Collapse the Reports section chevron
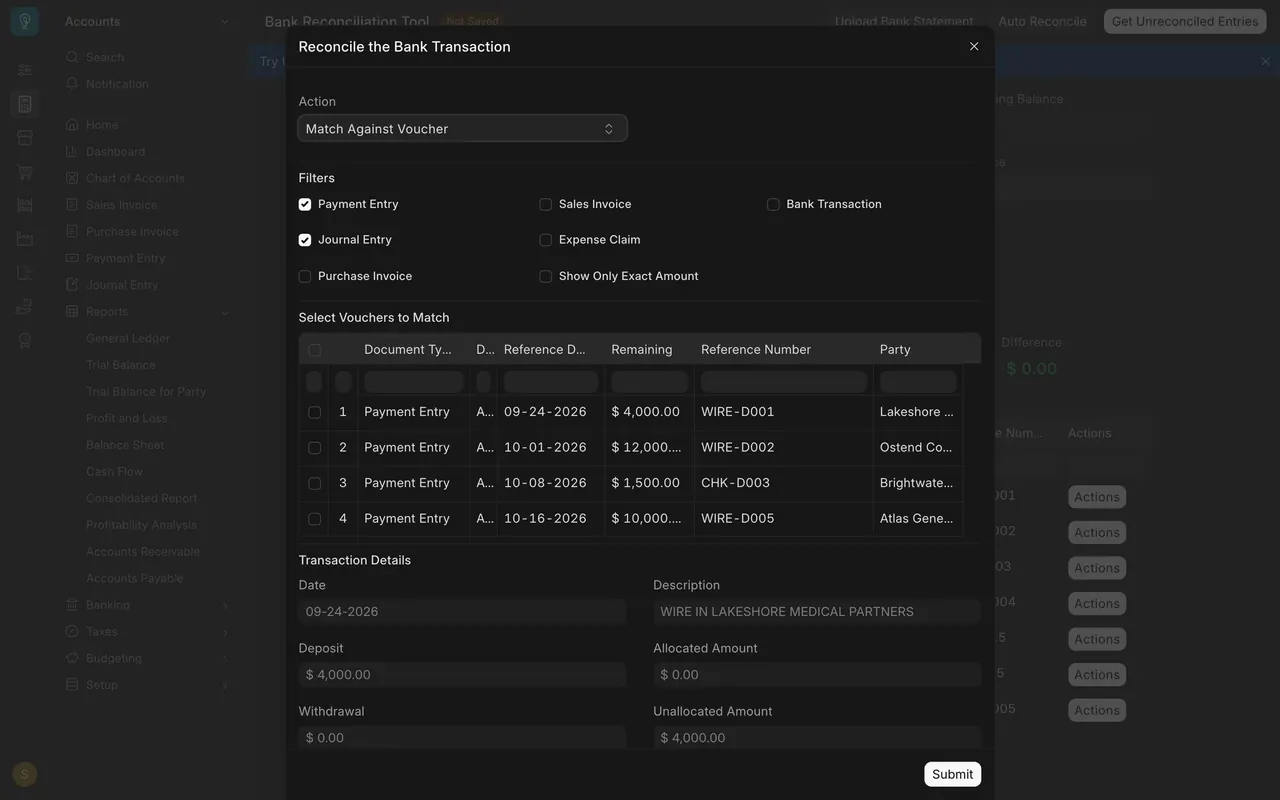Viewport: 1280px width, 800px height. tap(225, 312)
